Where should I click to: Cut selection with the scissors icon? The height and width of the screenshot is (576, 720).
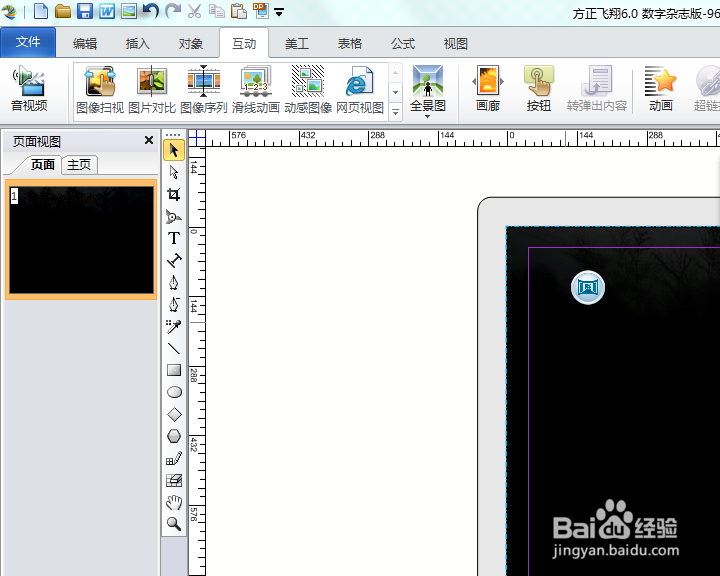click(194, 11)
